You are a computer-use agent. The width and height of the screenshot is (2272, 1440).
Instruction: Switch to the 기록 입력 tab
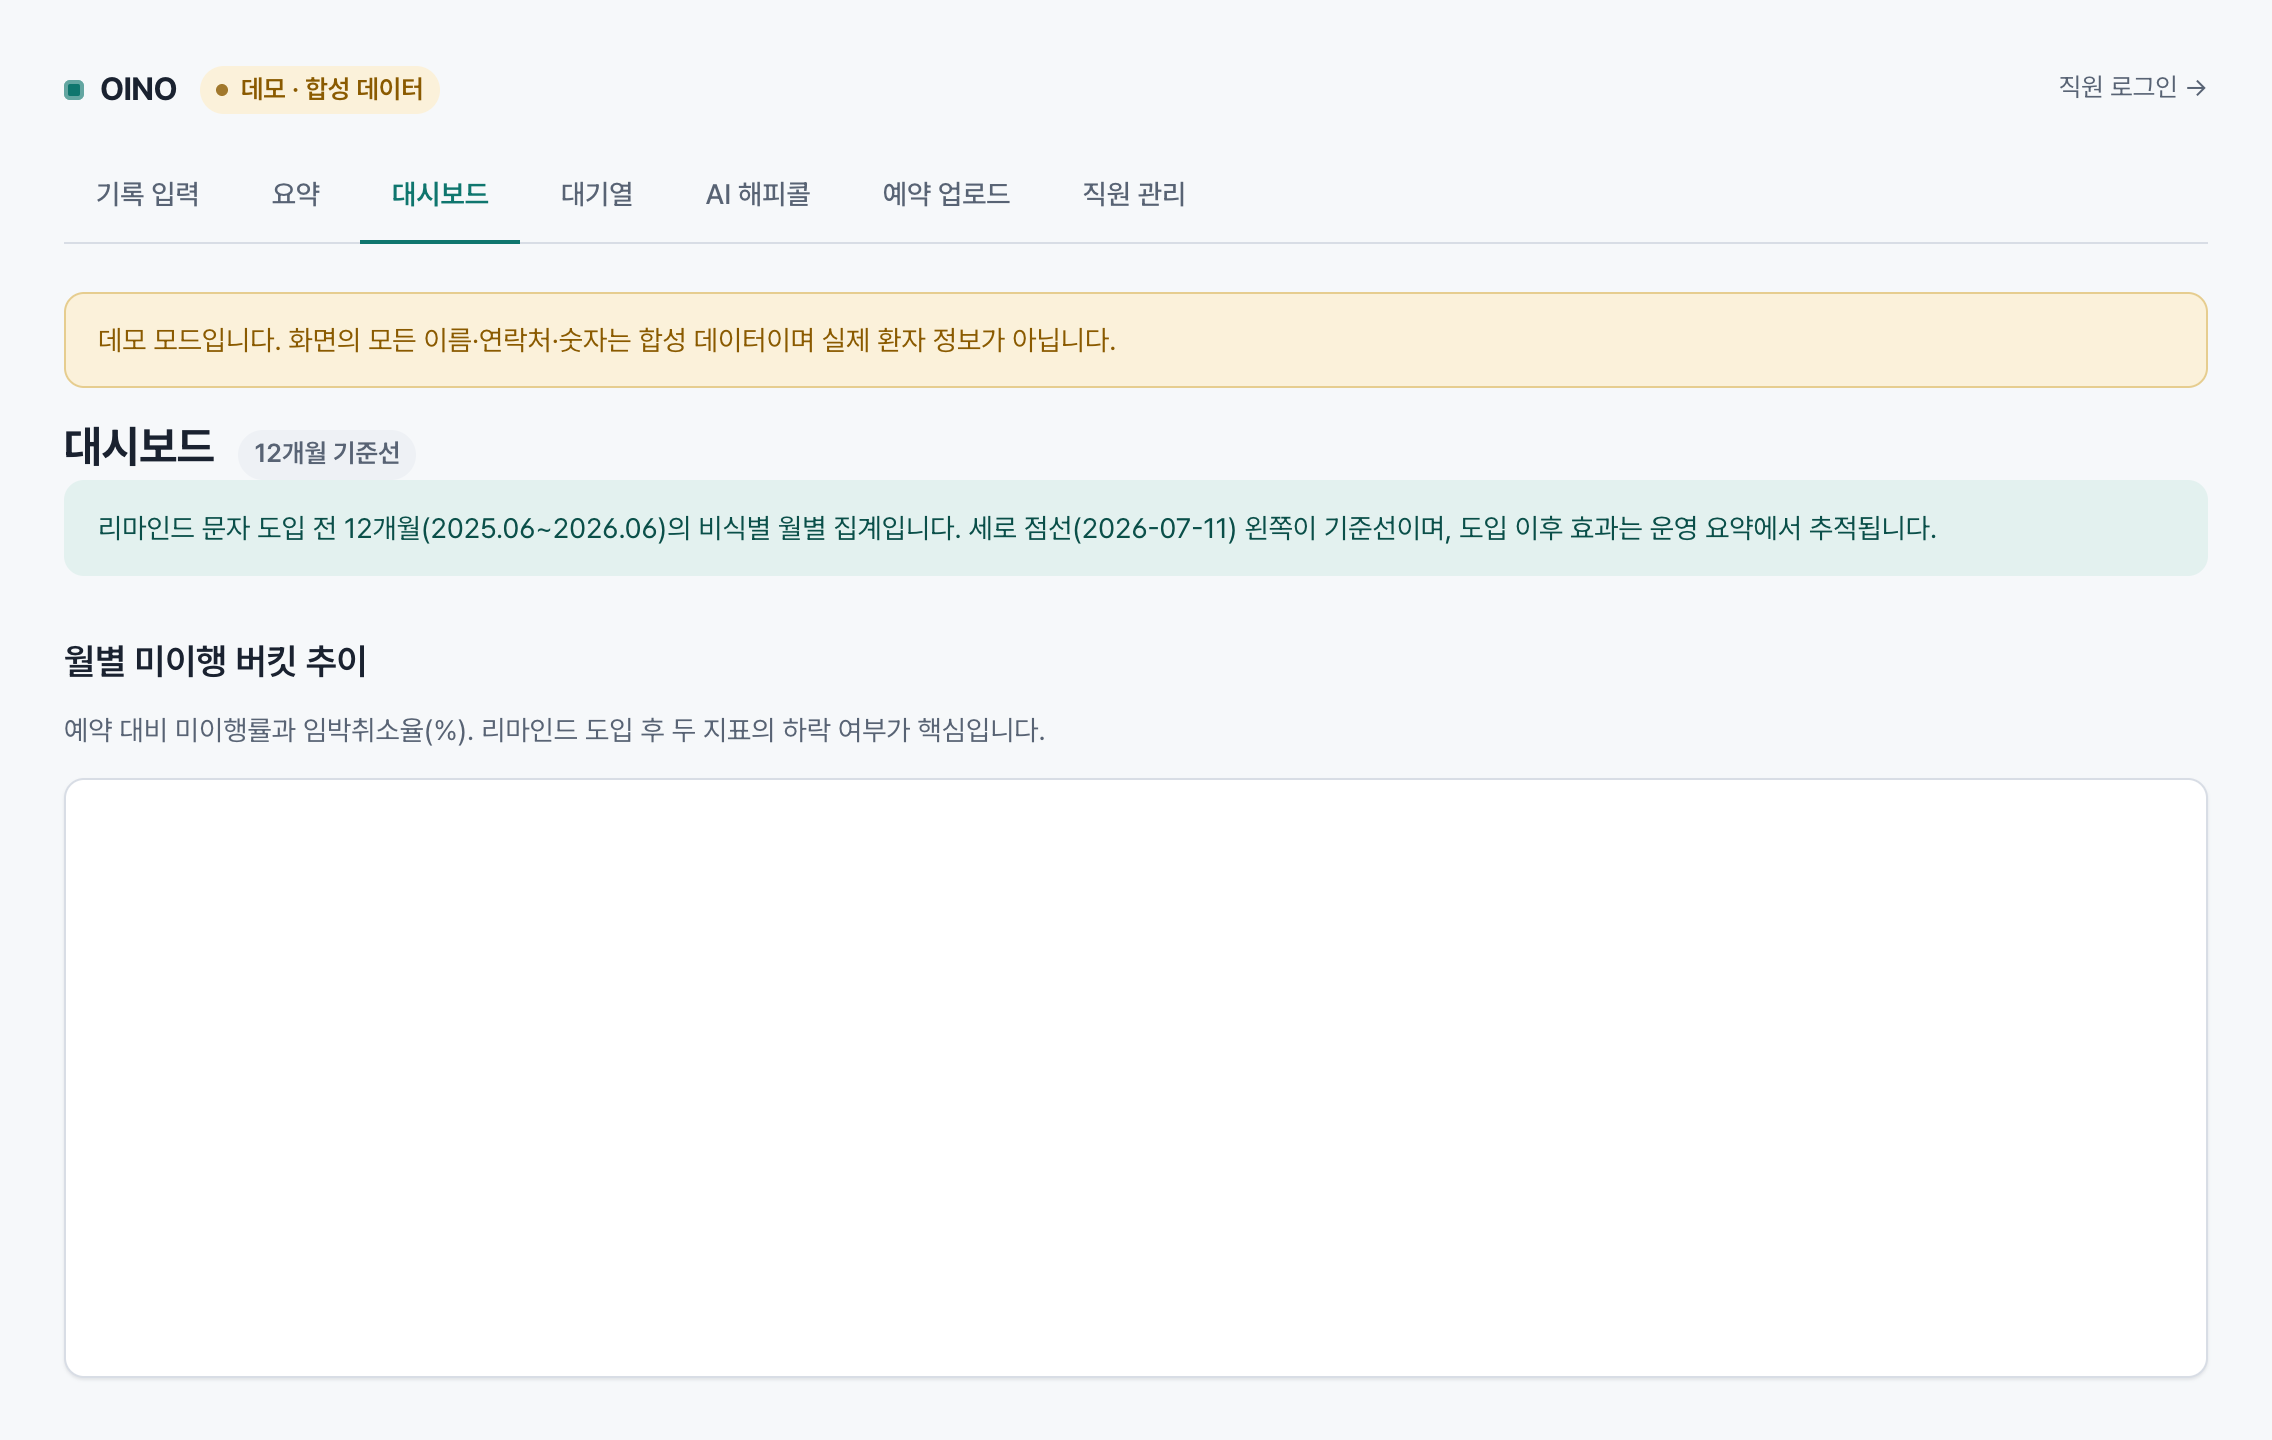tap(148, 194)
